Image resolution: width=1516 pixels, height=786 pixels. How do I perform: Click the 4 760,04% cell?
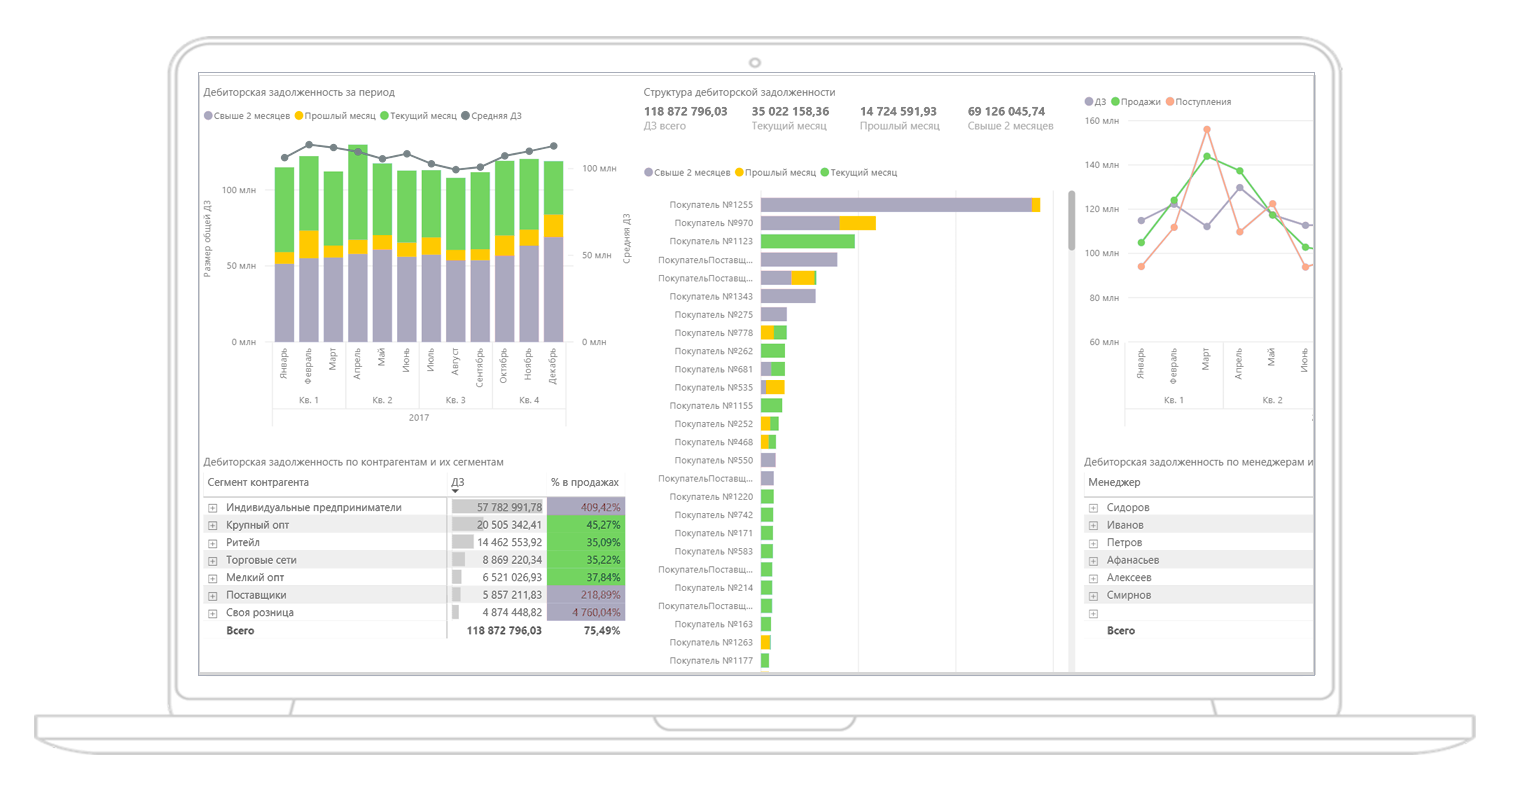click(x=586, y=613)
